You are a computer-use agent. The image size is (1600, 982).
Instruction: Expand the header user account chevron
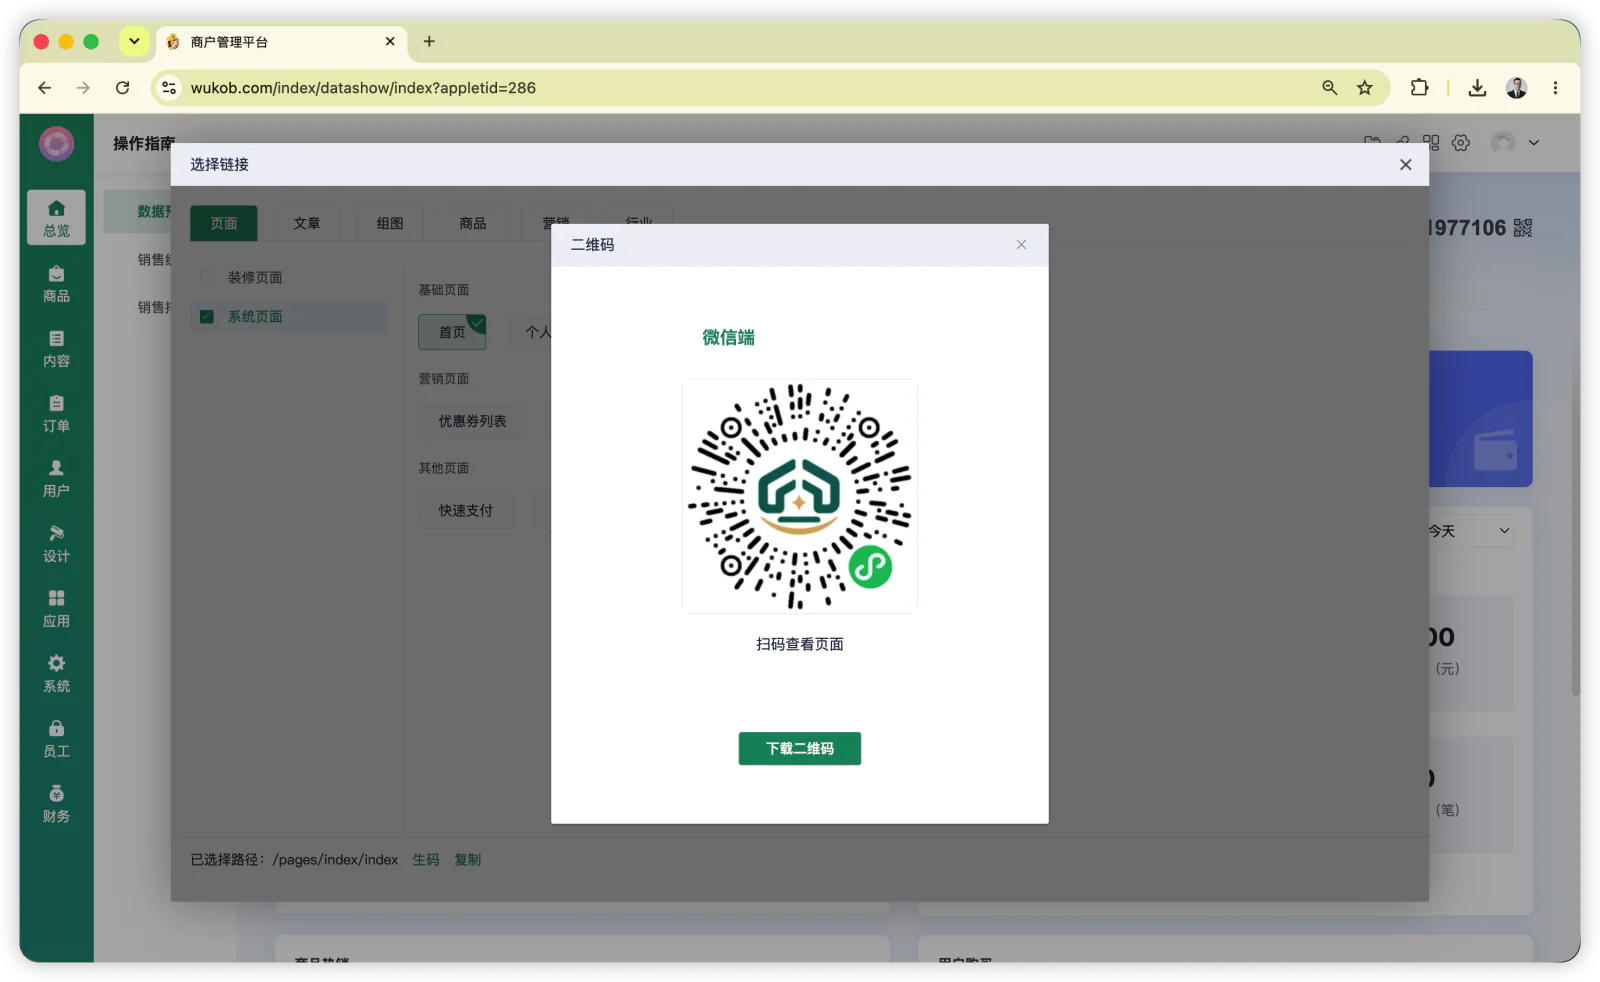pyautogui.click(x=1534, y=143)
